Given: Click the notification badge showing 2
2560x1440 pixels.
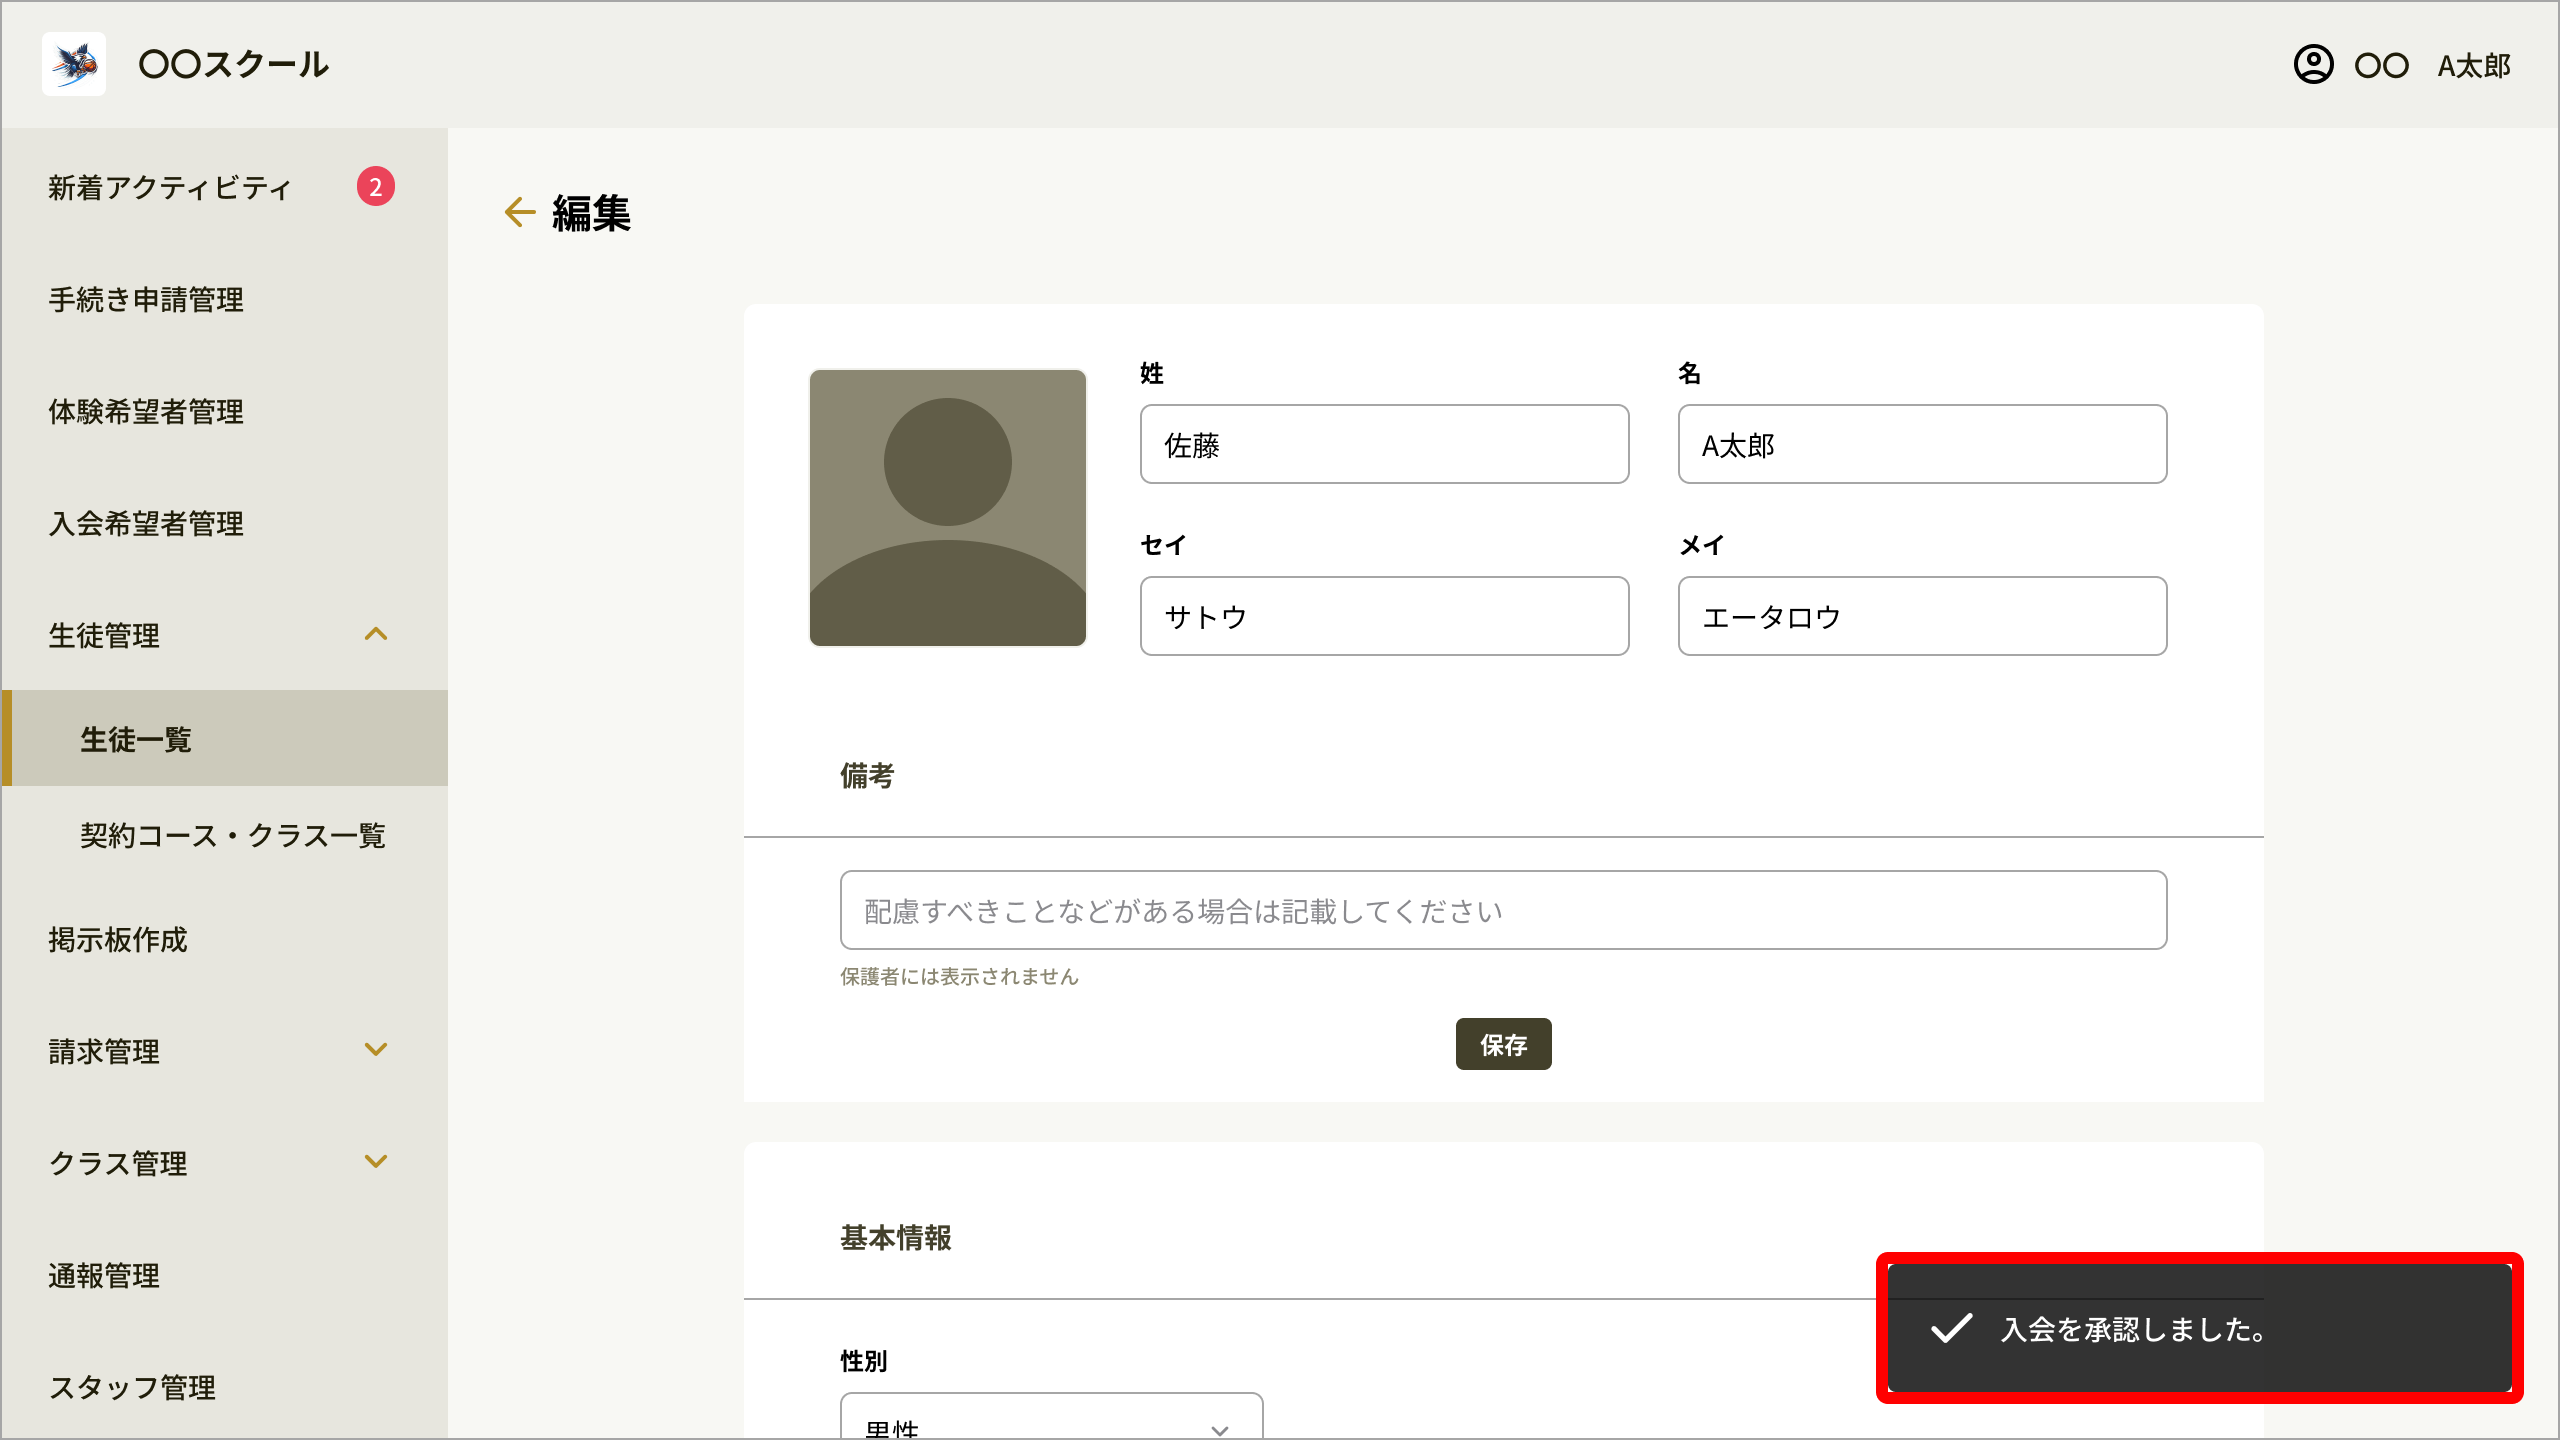Looking at the screenshot, I should click(376, 186).
